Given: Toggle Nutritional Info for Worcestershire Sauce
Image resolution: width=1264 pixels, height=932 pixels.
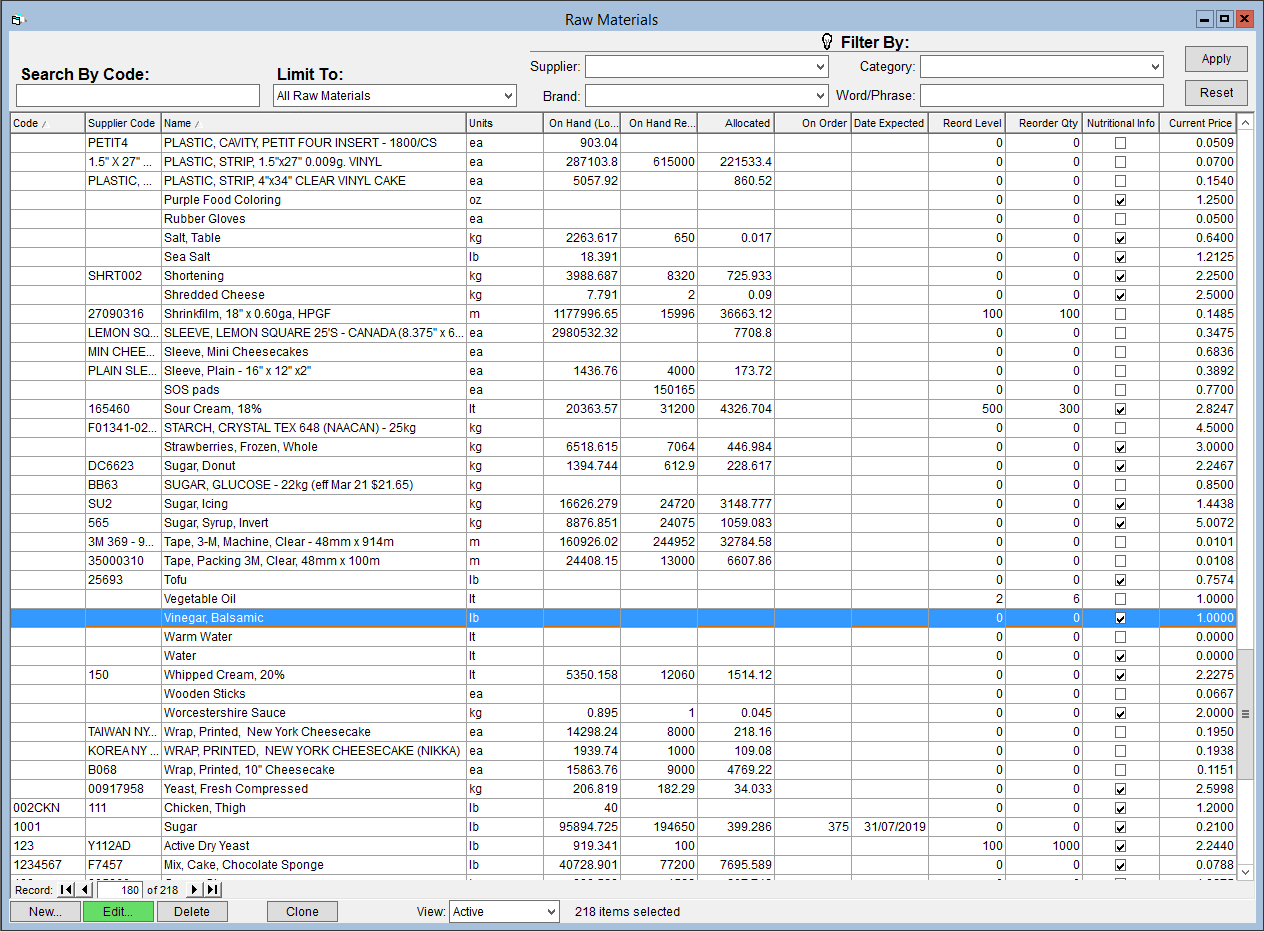Looking at the screenshot, I should (1121, 713).
